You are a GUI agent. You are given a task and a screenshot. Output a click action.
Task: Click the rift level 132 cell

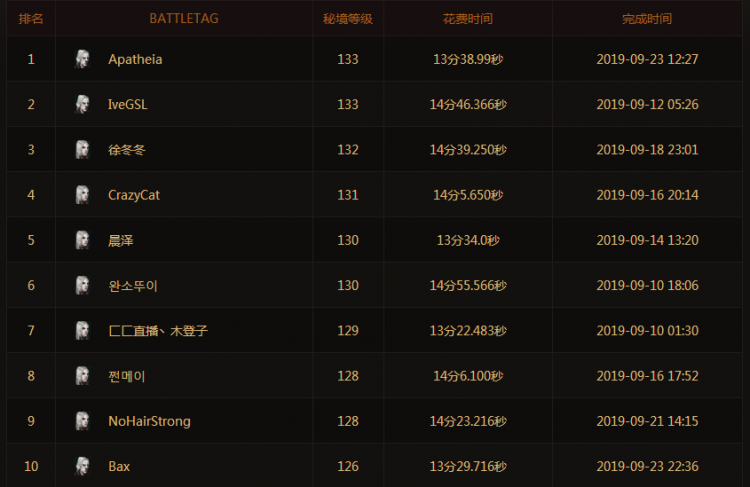tap(348, 150)
